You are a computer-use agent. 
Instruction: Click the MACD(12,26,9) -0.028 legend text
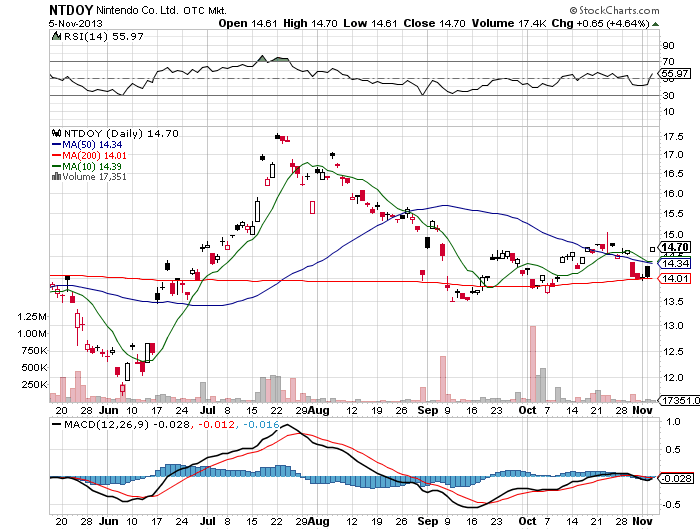(x=127, y=424)
